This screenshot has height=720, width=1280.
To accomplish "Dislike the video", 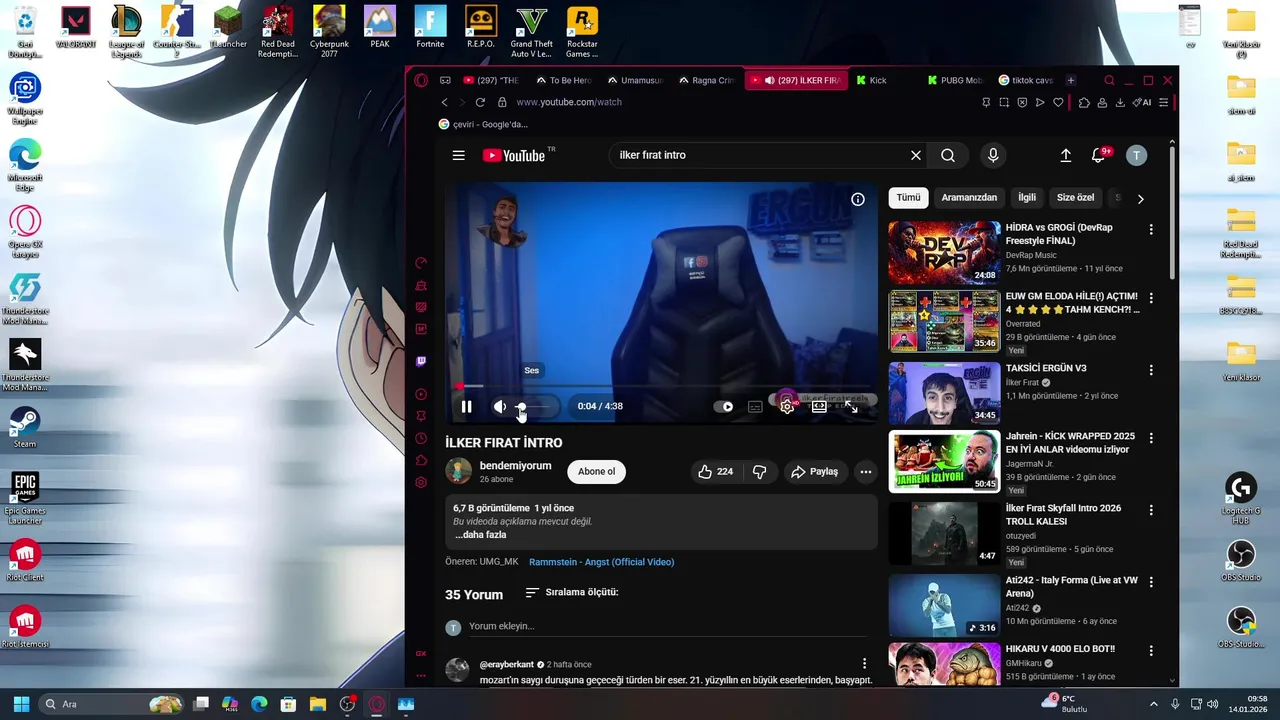I will click(760, 472).
